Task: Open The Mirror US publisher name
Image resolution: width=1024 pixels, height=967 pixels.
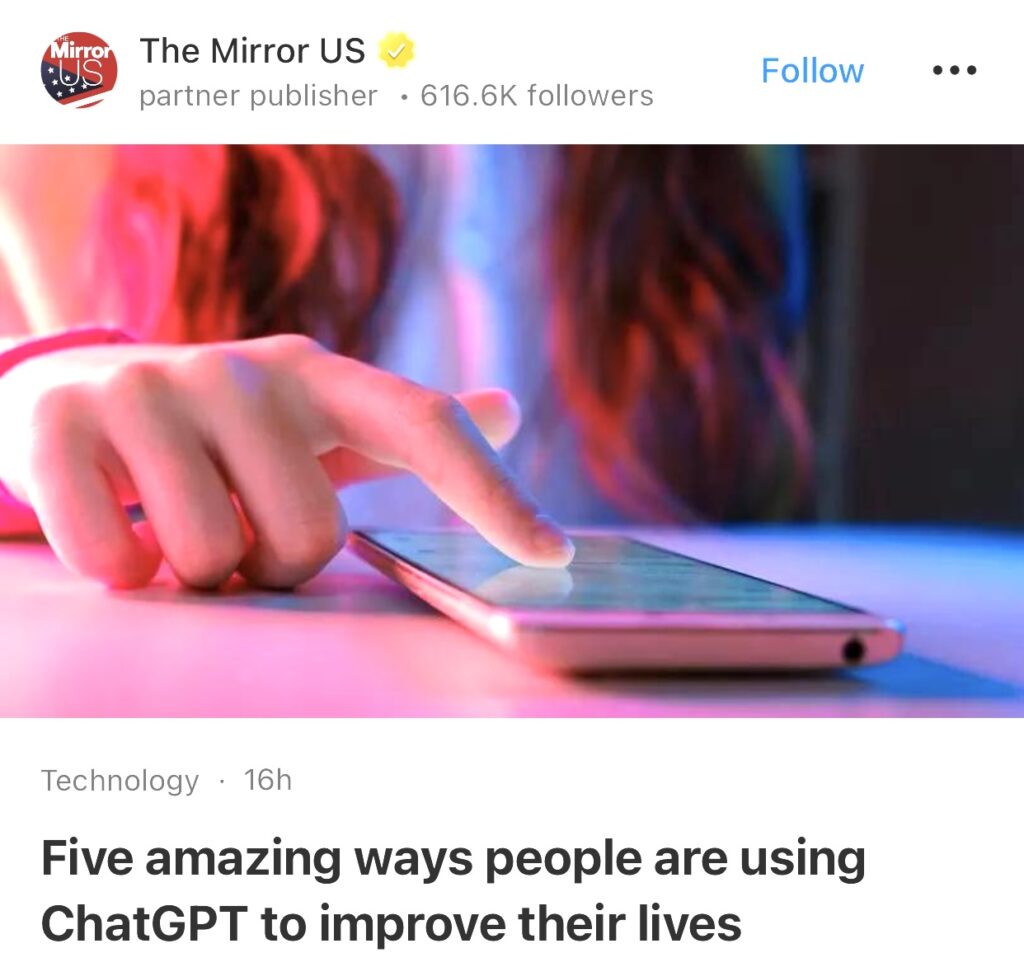Action: [x=252, y=50]
